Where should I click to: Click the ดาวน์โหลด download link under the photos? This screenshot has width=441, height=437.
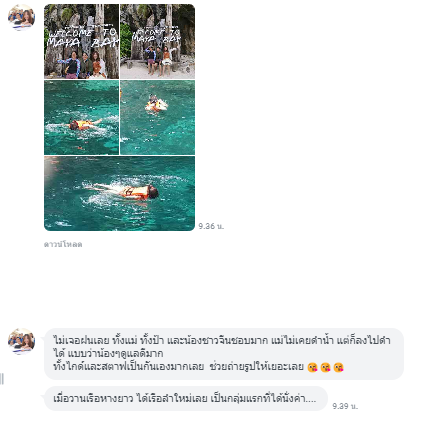(x=63, y=244)
